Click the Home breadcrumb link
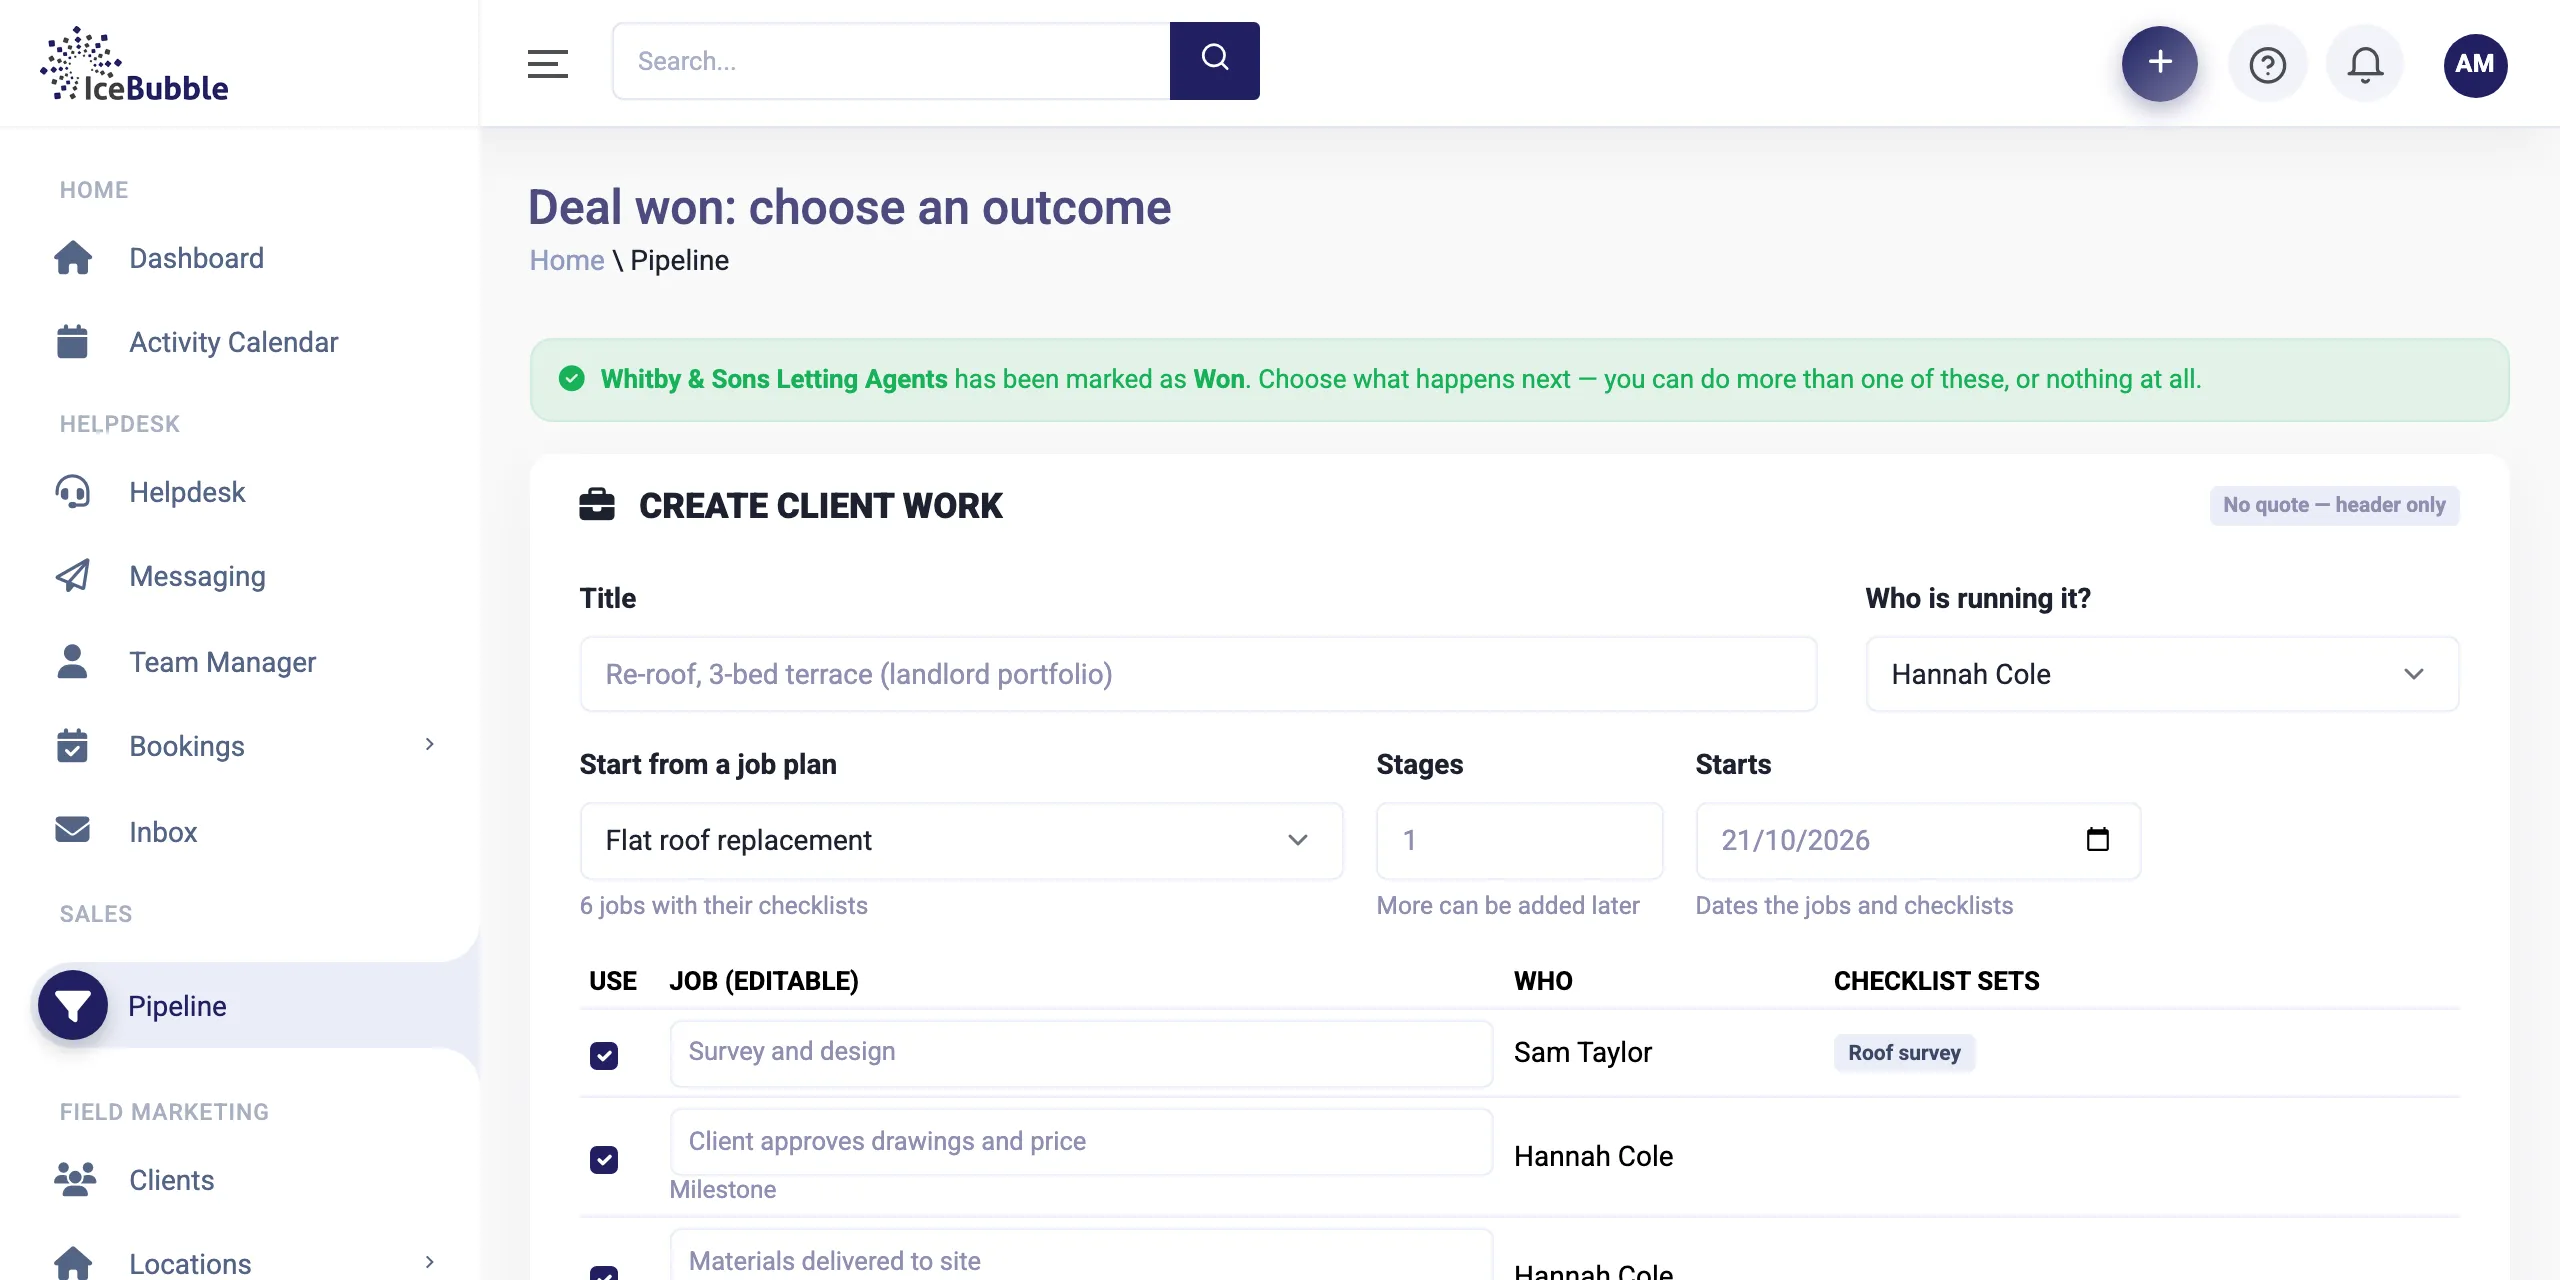The width and height of the screenshot is (2560, 1280). 567,260
